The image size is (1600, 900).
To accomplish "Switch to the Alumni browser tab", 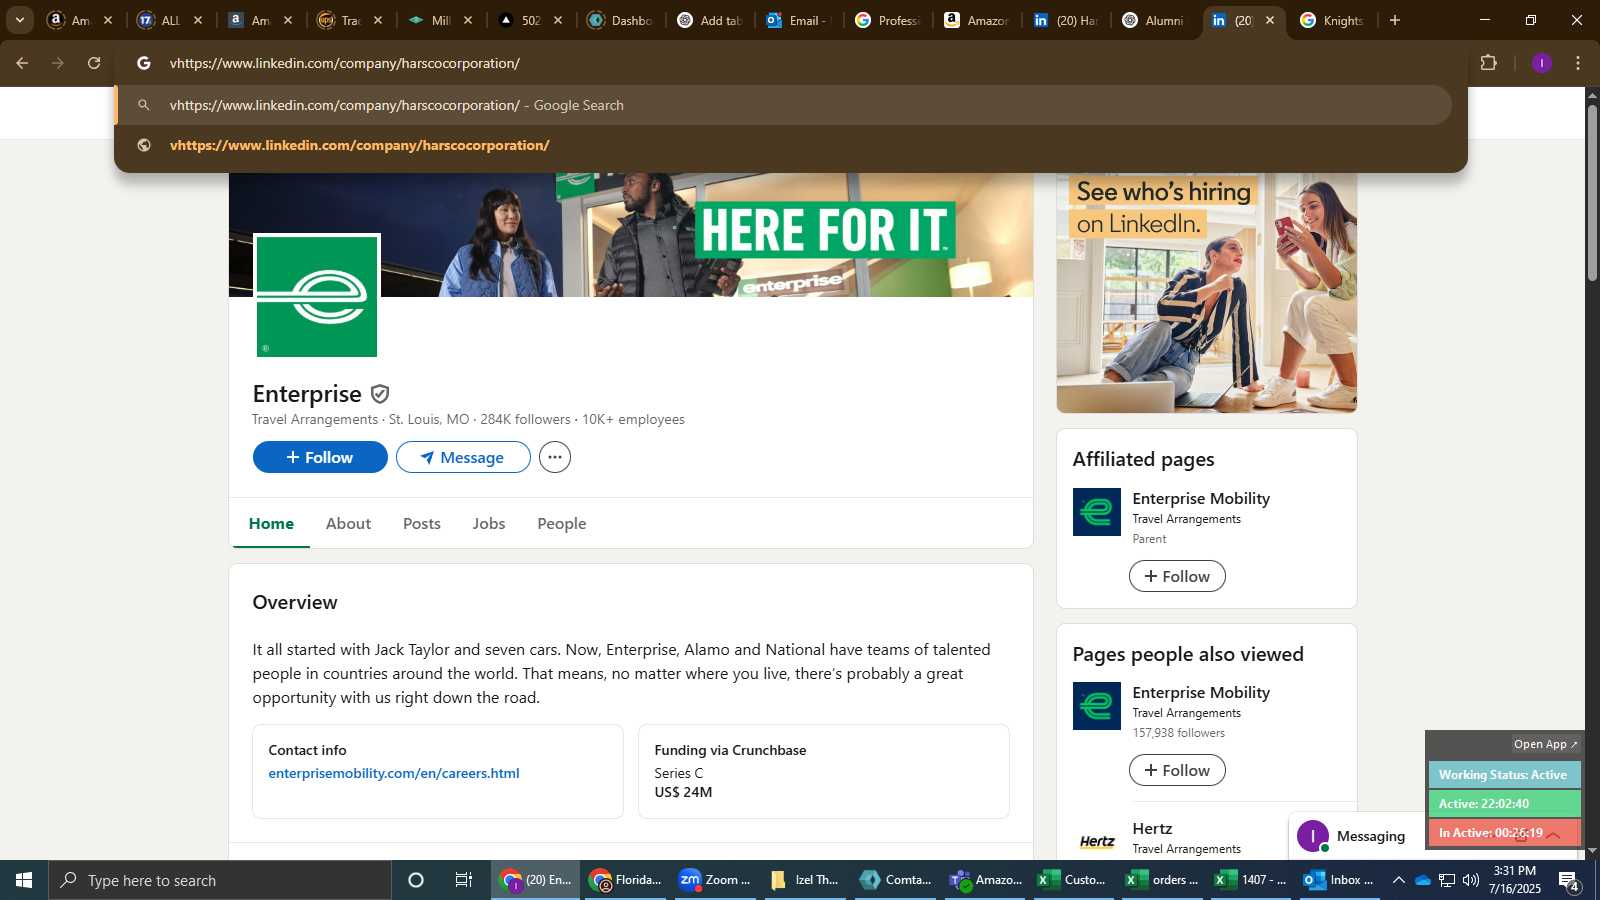I will pyautogui.click(x=1153, y=20).
